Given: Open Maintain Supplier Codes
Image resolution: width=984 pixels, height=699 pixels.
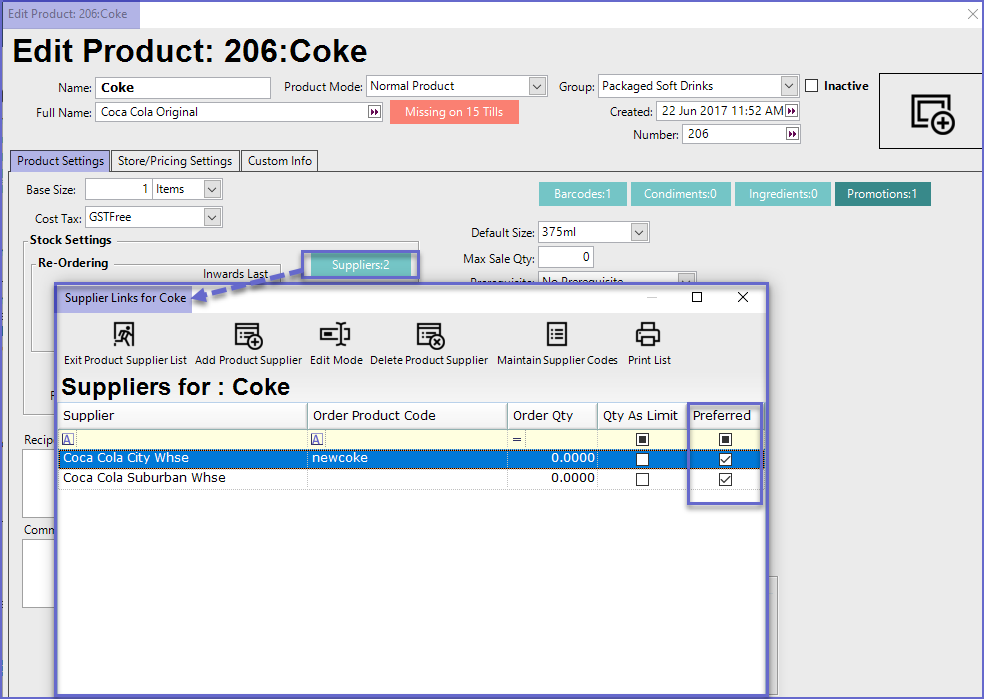Looking at the screenshot, I should 557,335.
